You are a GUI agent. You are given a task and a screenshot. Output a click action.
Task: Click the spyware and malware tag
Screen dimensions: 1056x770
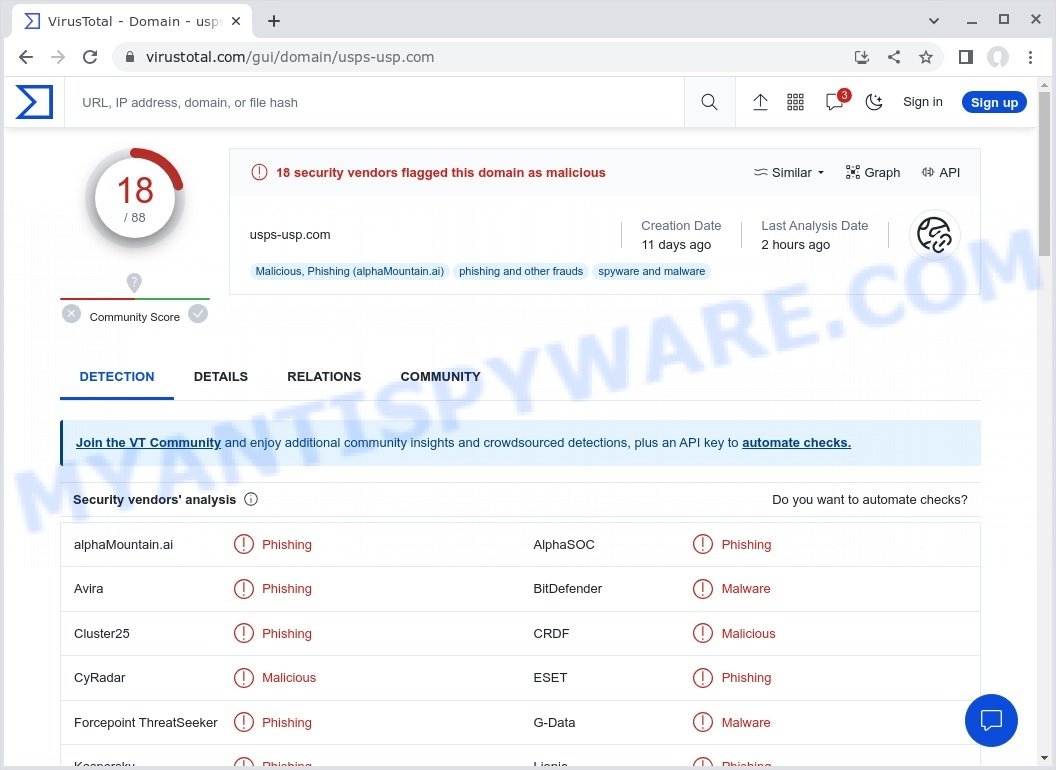[652, 271]
